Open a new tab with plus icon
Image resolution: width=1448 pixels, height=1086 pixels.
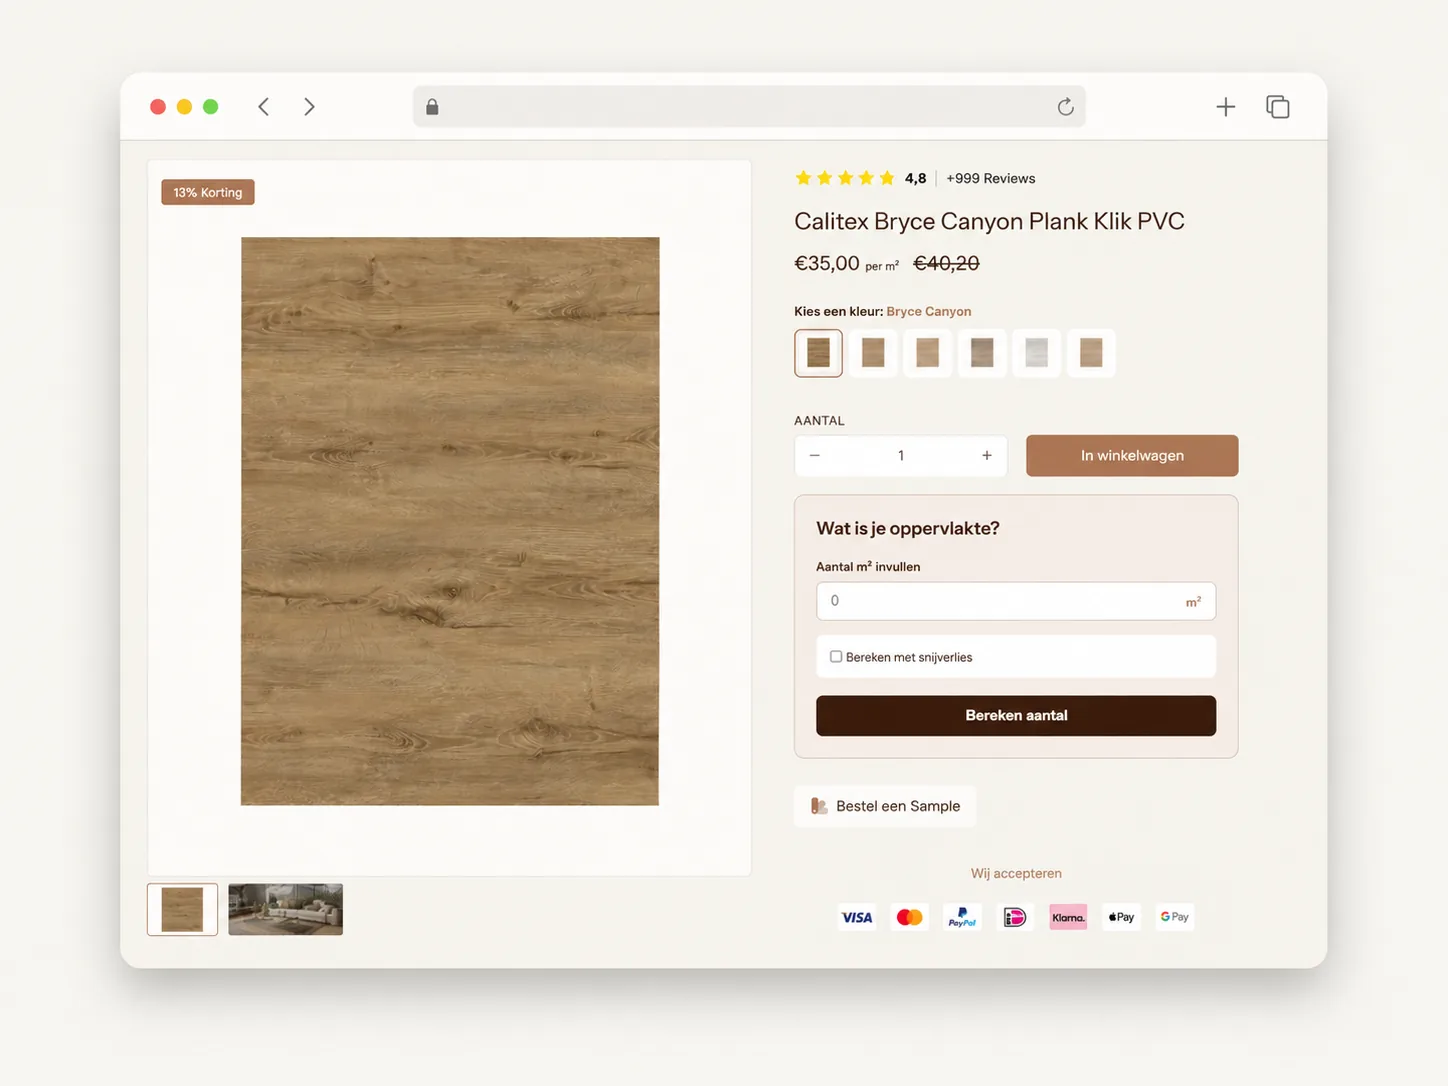click(x=1225, y=107)
